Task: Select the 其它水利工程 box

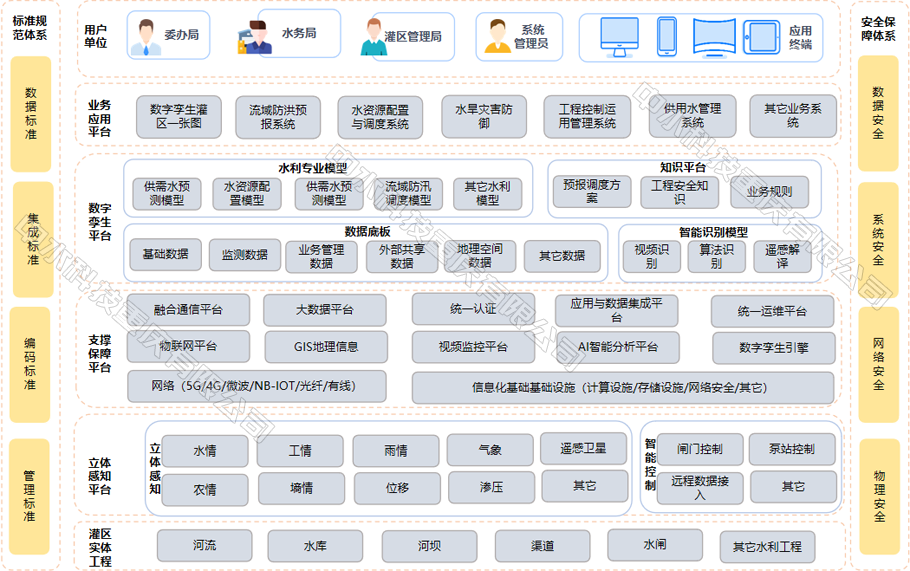Action: point(767,547)
